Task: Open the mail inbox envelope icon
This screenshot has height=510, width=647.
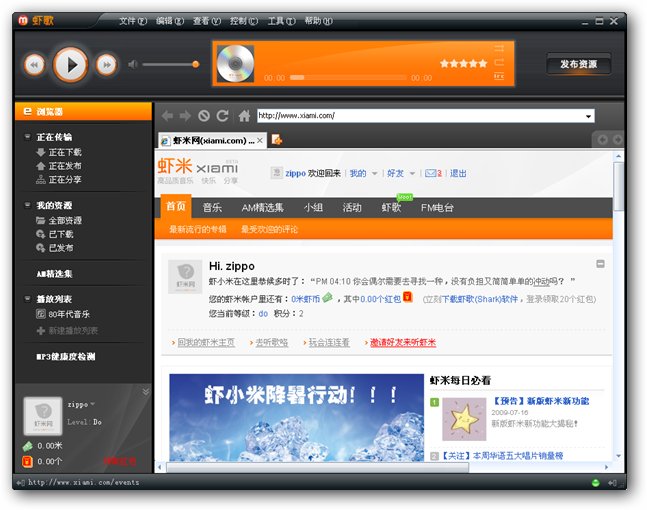Action: tap(431, 173)
